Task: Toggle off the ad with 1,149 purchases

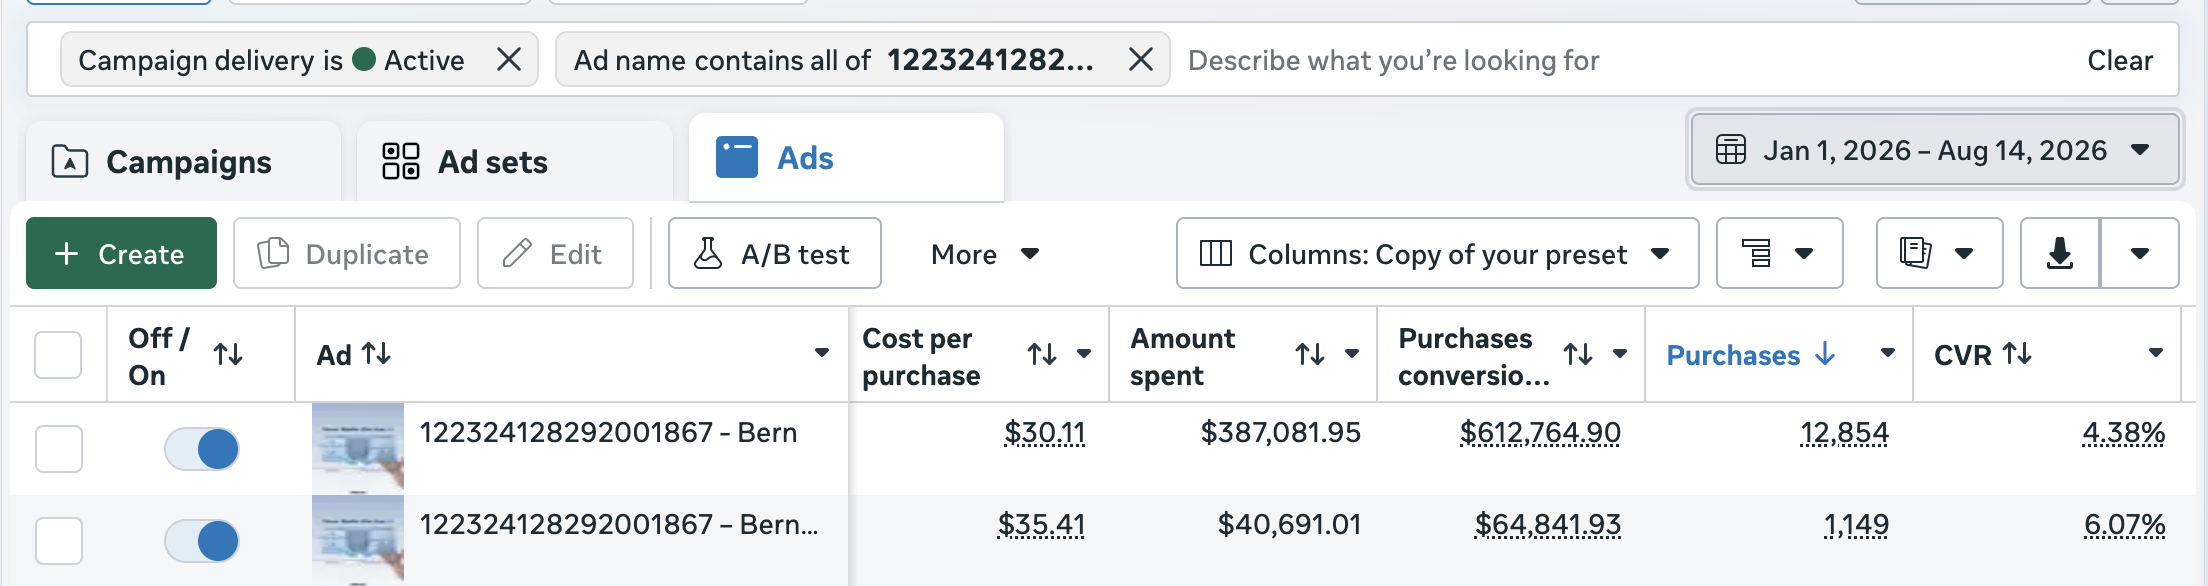Action: click(201, 541)
